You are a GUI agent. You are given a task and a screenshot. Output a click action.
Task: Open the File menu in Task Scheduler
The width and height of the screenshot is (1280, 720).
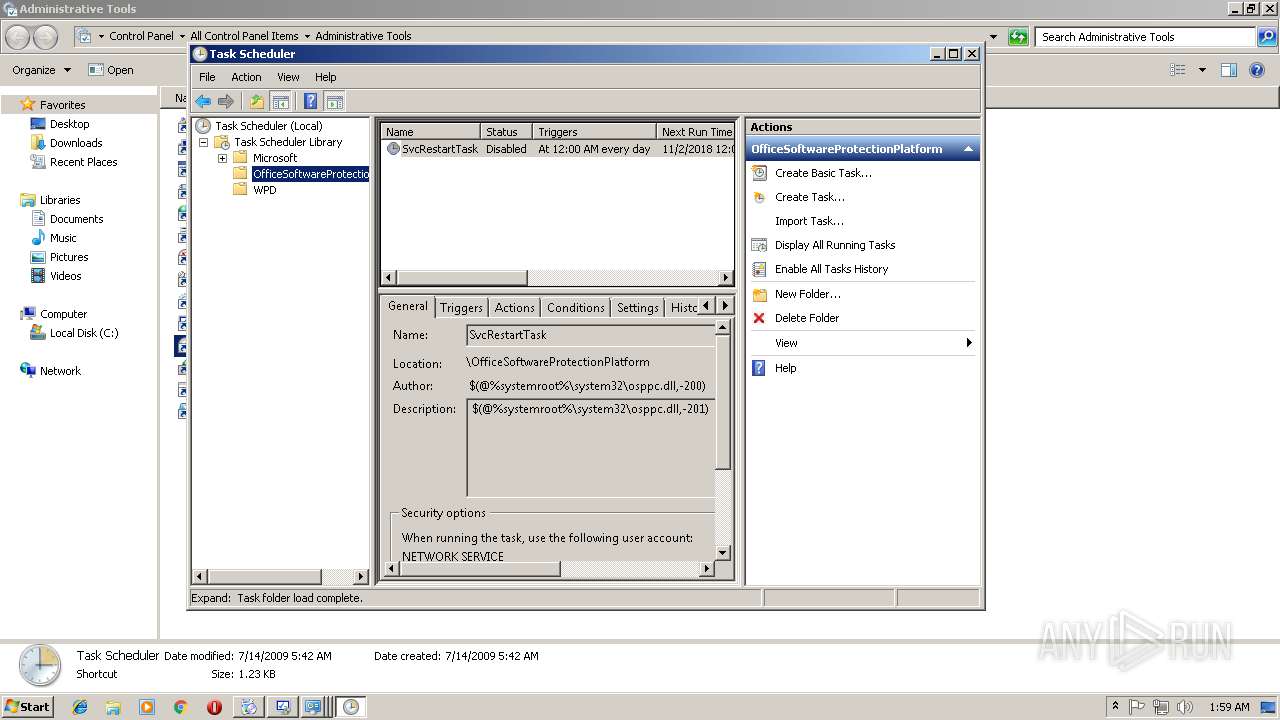coord(207,77)
